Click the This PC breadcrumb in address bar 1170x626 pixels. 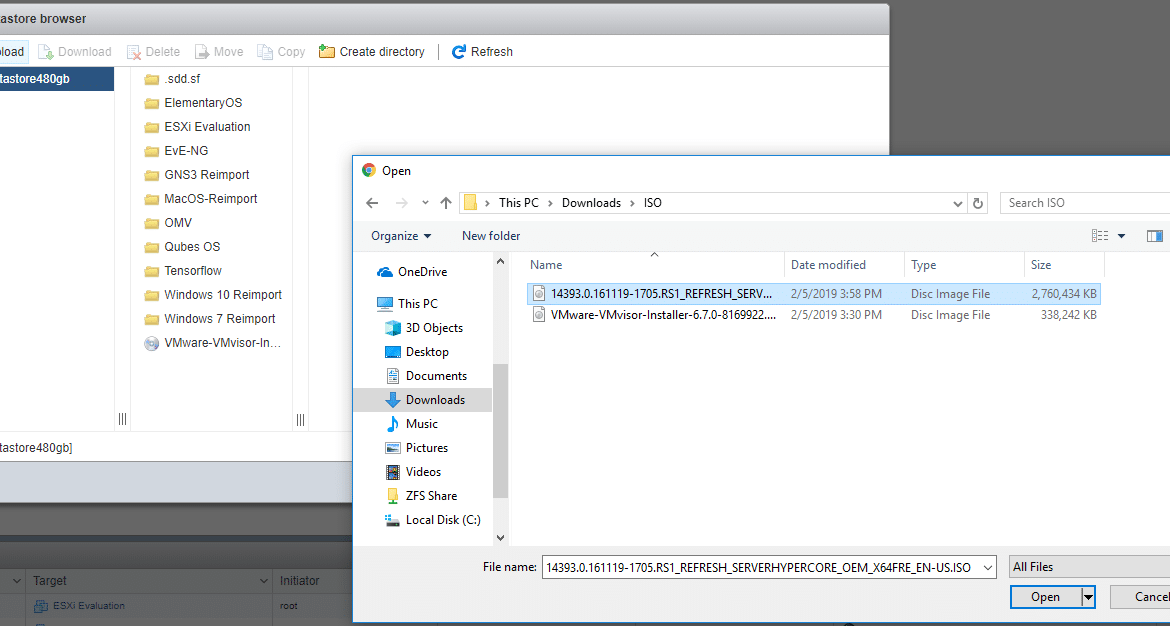tap(519, 203)
